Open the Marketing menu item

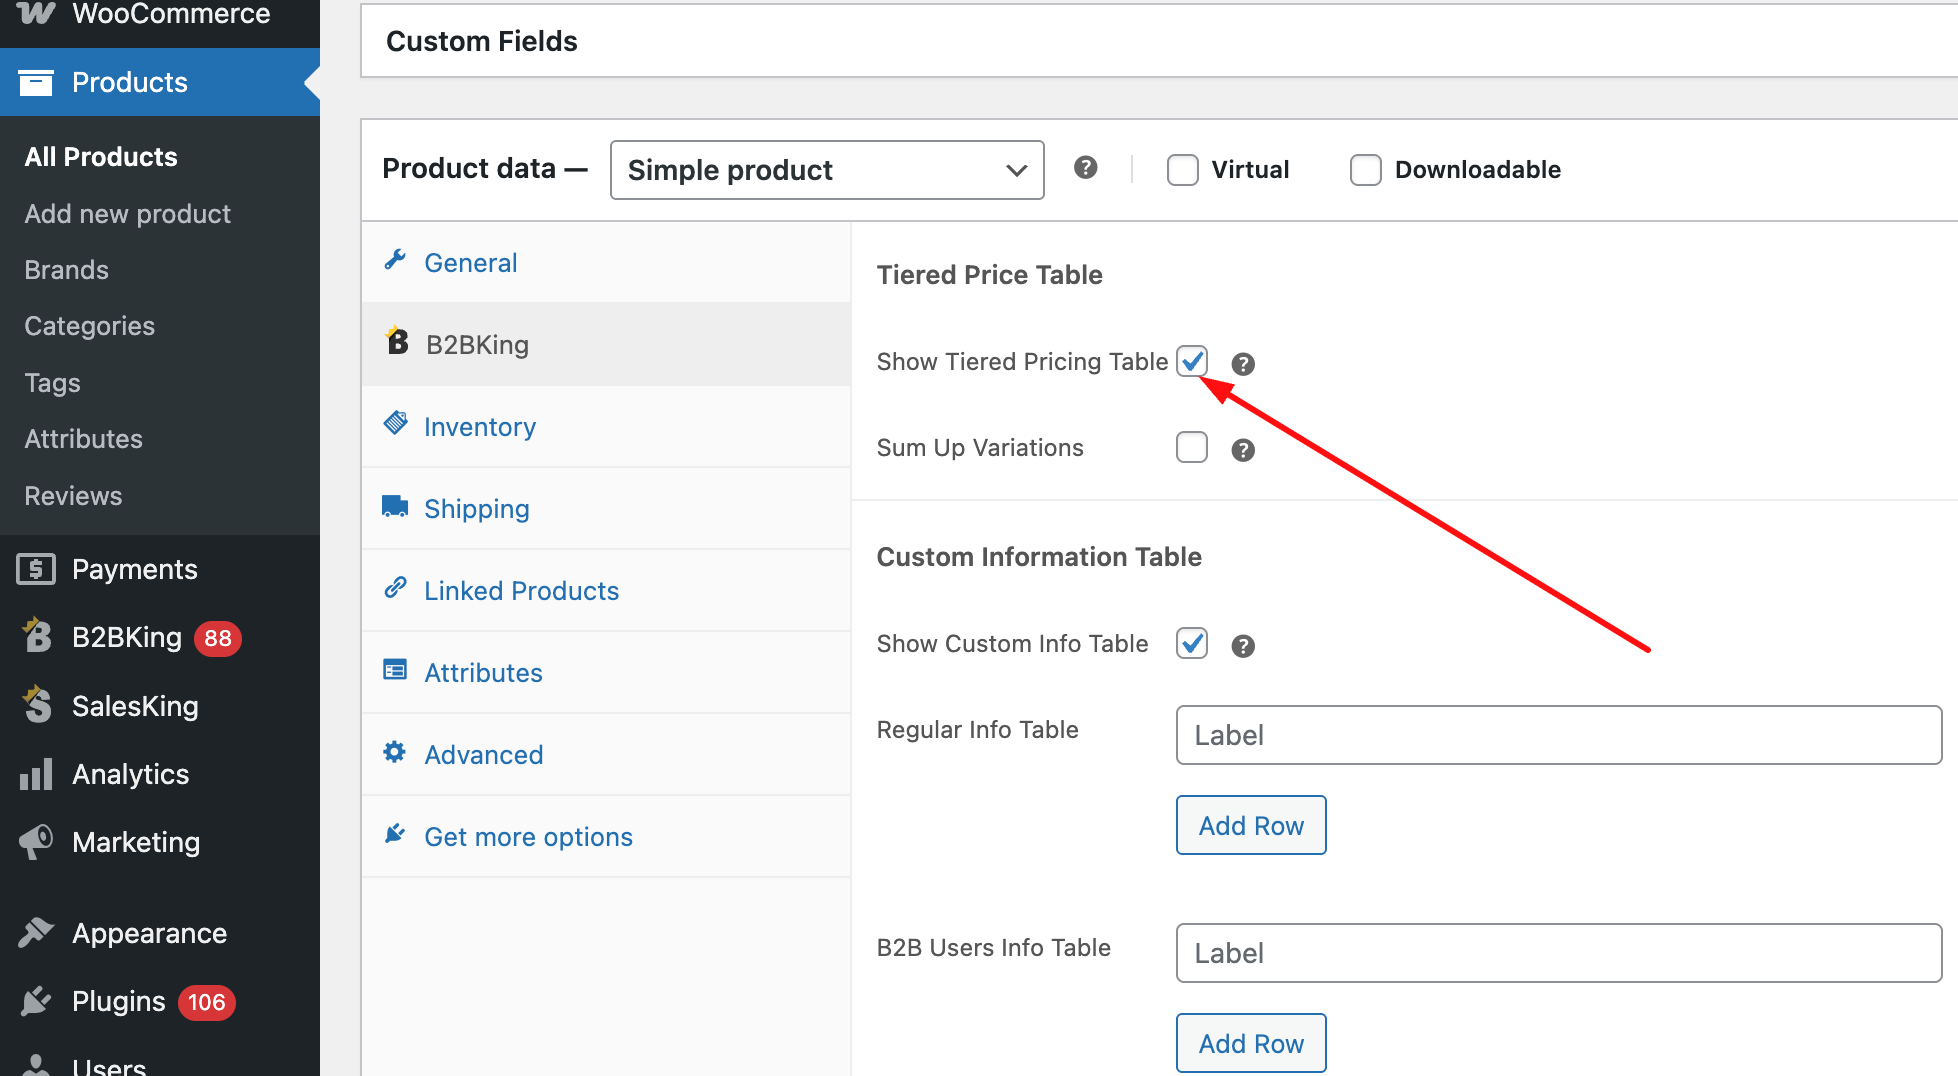(160, 842)
